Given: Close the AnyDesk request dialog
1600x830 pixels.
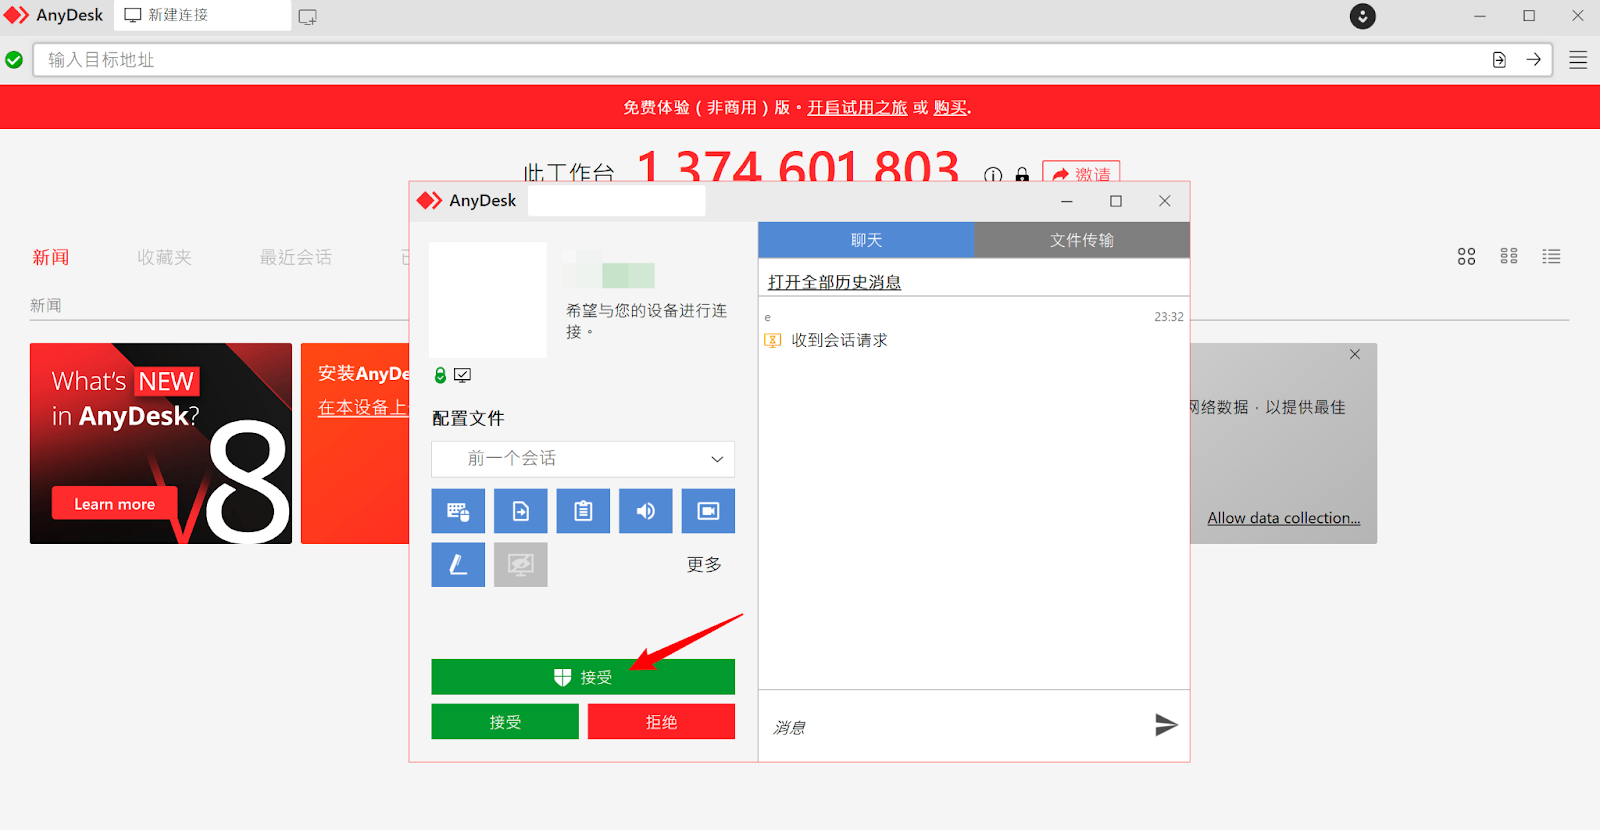Looking at the screenshot, I should 1165,201.
